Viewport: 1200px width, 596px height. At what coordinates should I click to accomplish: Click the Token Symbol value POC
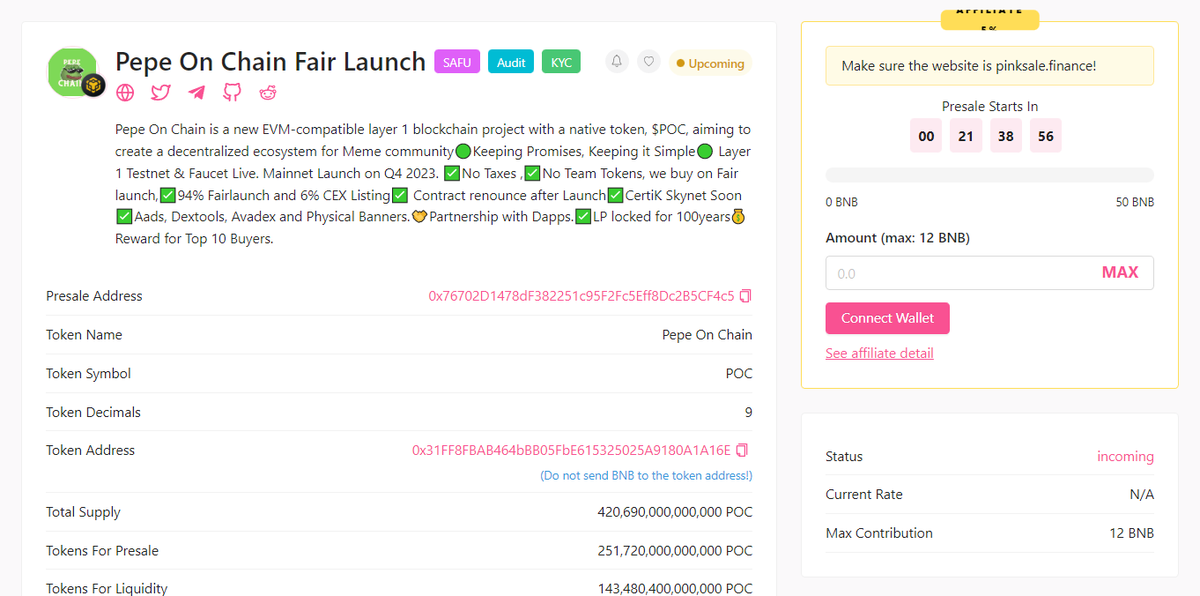[x=739, y=373]
